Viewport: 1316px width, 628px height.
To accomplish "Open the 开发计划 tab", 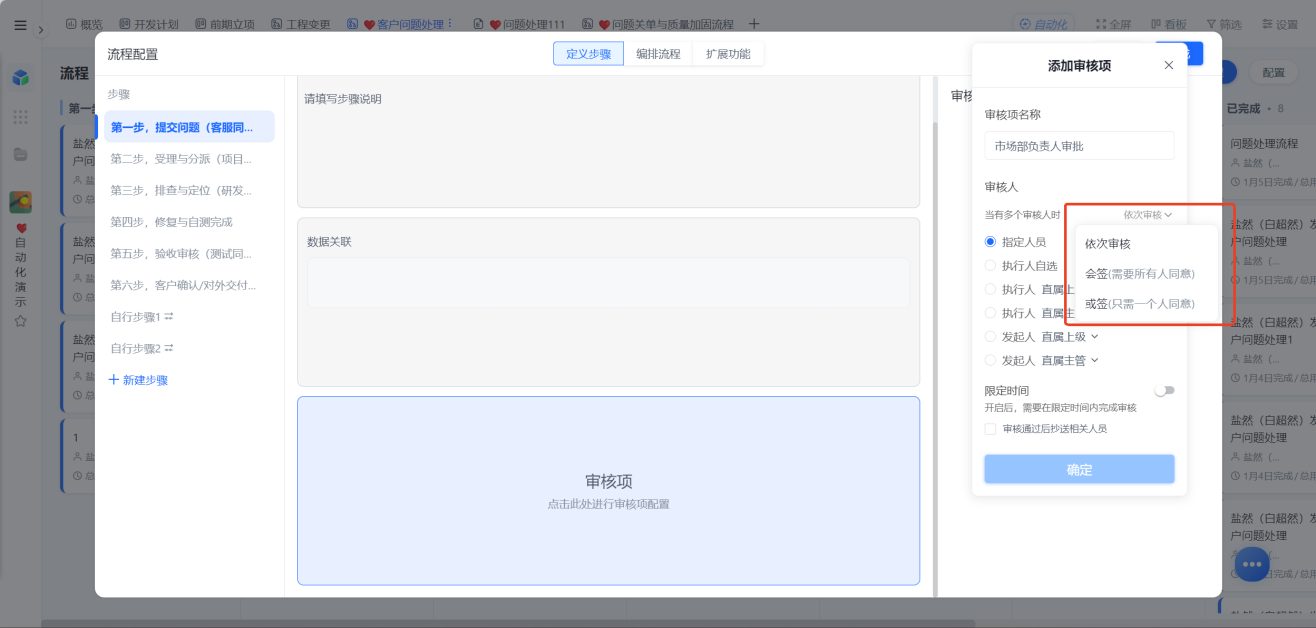I will tap(151, 24).
